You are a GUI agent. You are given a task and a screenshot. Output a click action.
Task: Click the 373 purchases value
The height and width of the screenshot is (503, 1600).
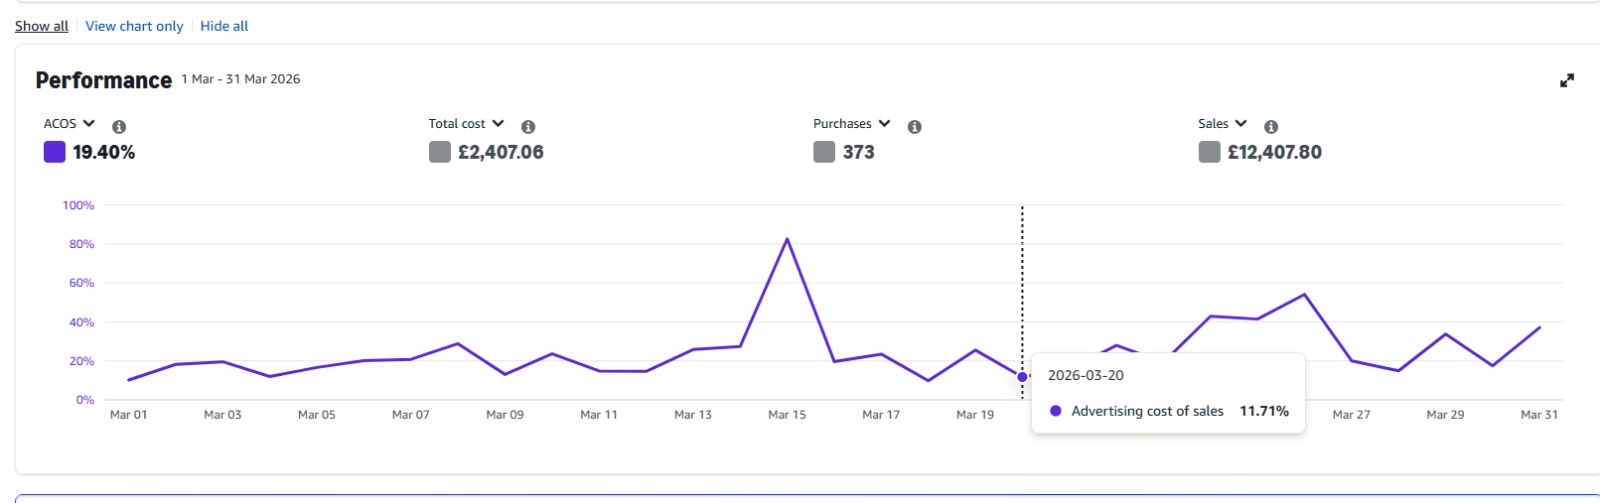pyautogui.click(x=858, y=152)
